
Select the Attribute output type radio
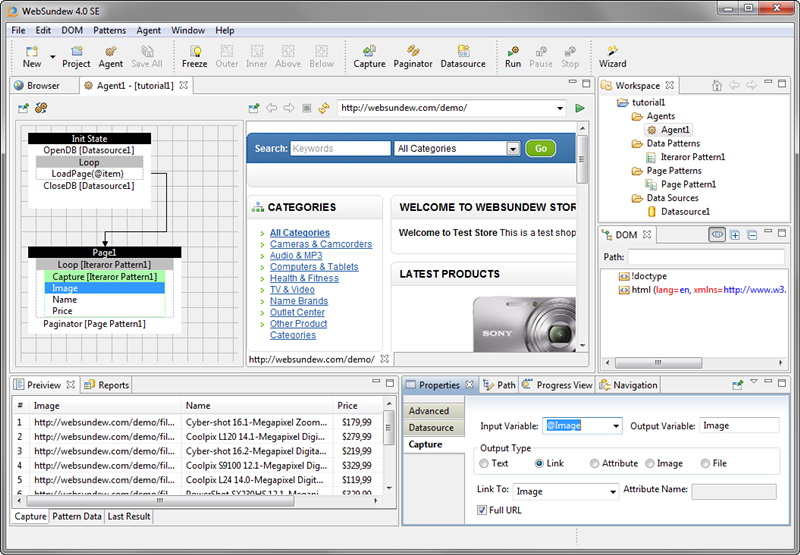595,464
